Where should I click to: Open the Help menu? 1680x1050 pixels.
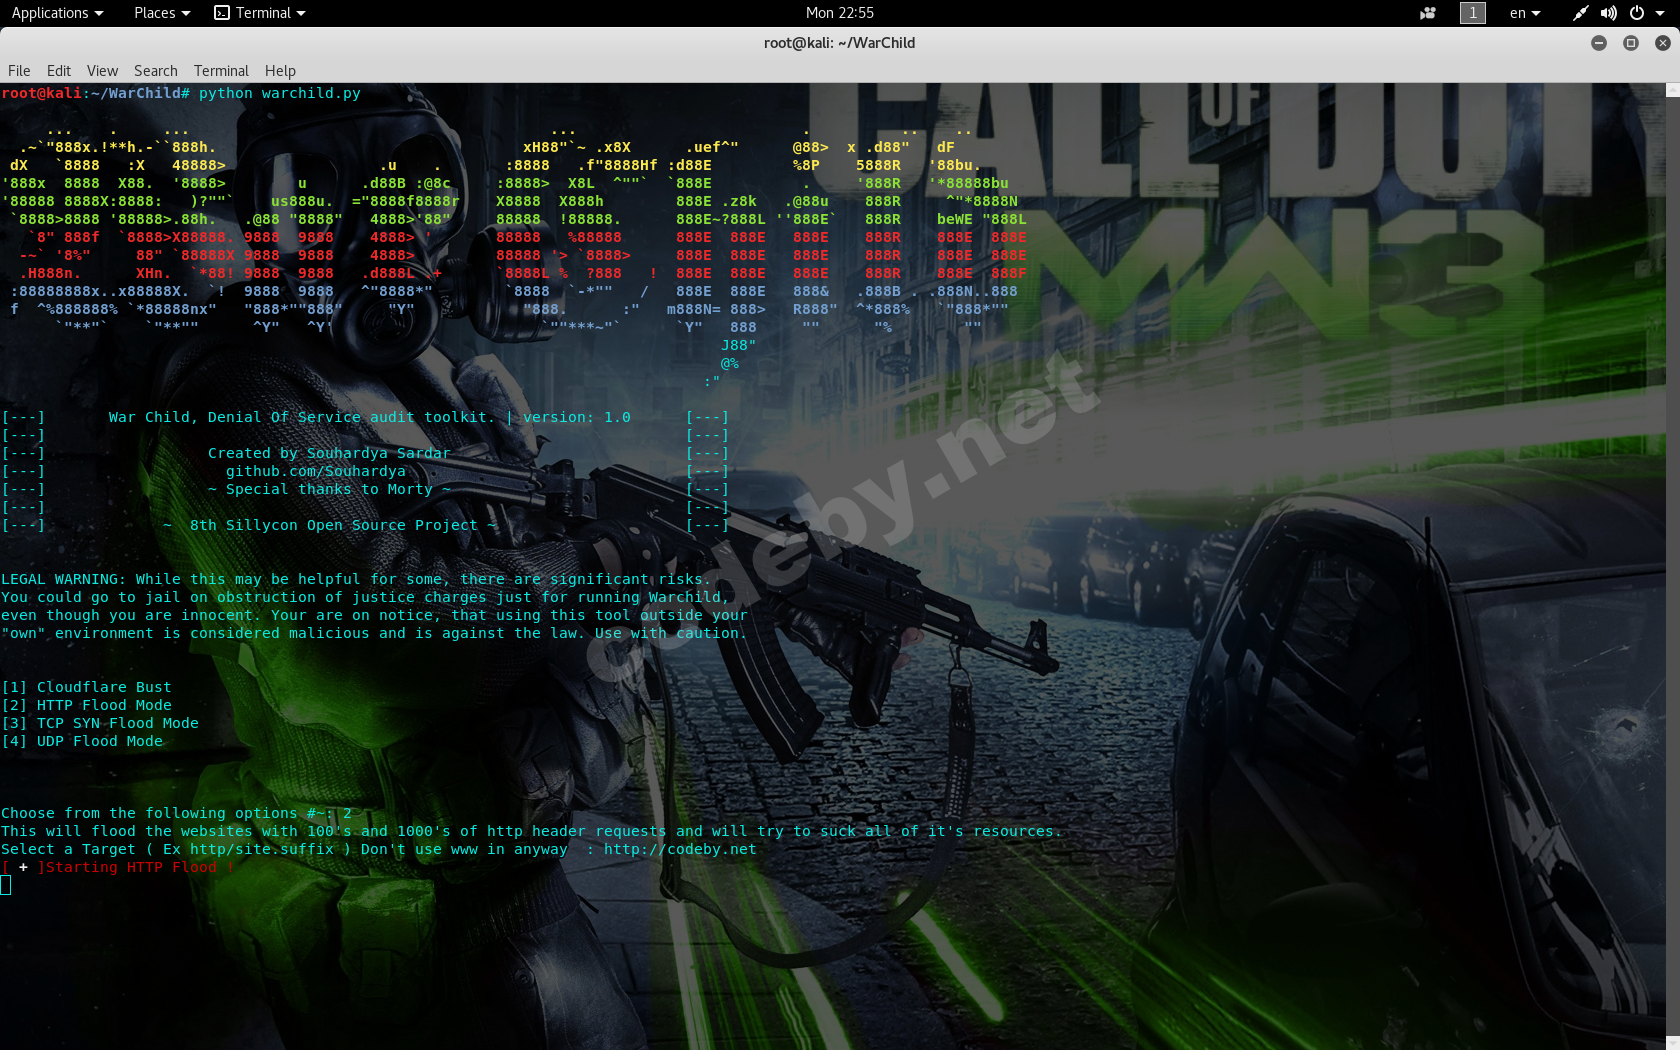pos(280,71)
